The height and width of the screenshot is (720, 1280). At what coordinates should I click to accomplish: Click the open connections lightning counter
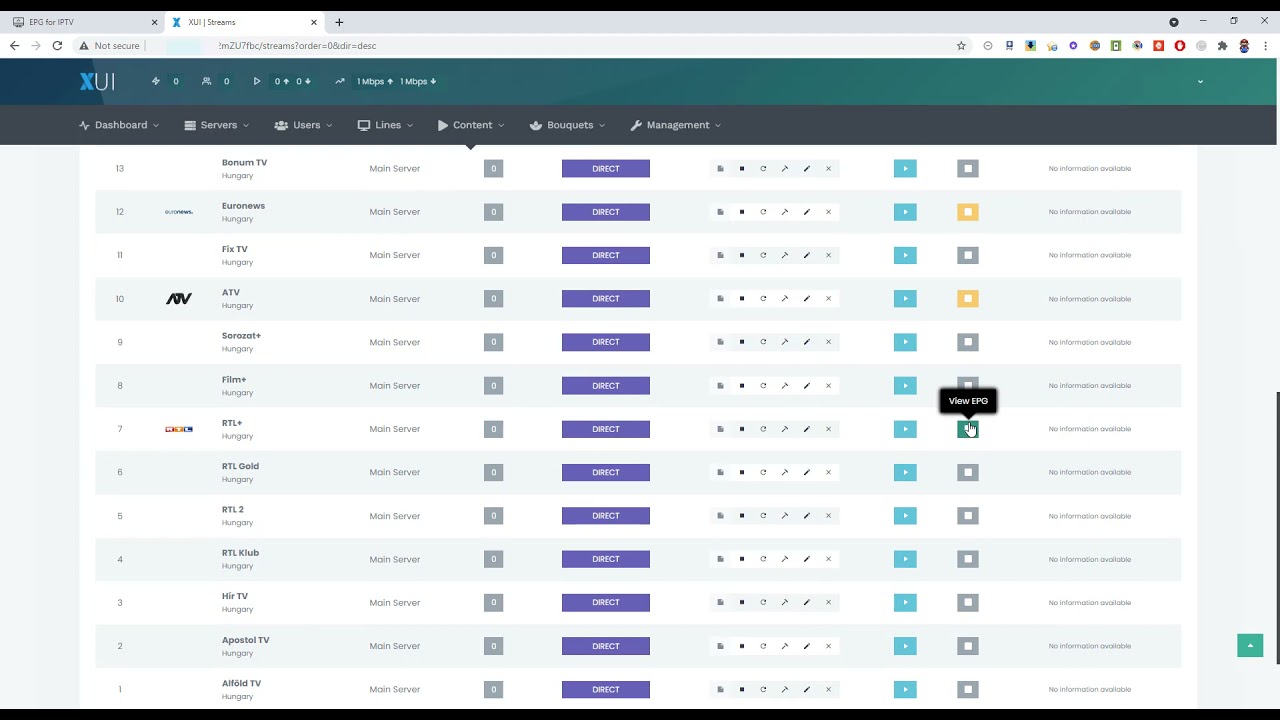[166, 82]
